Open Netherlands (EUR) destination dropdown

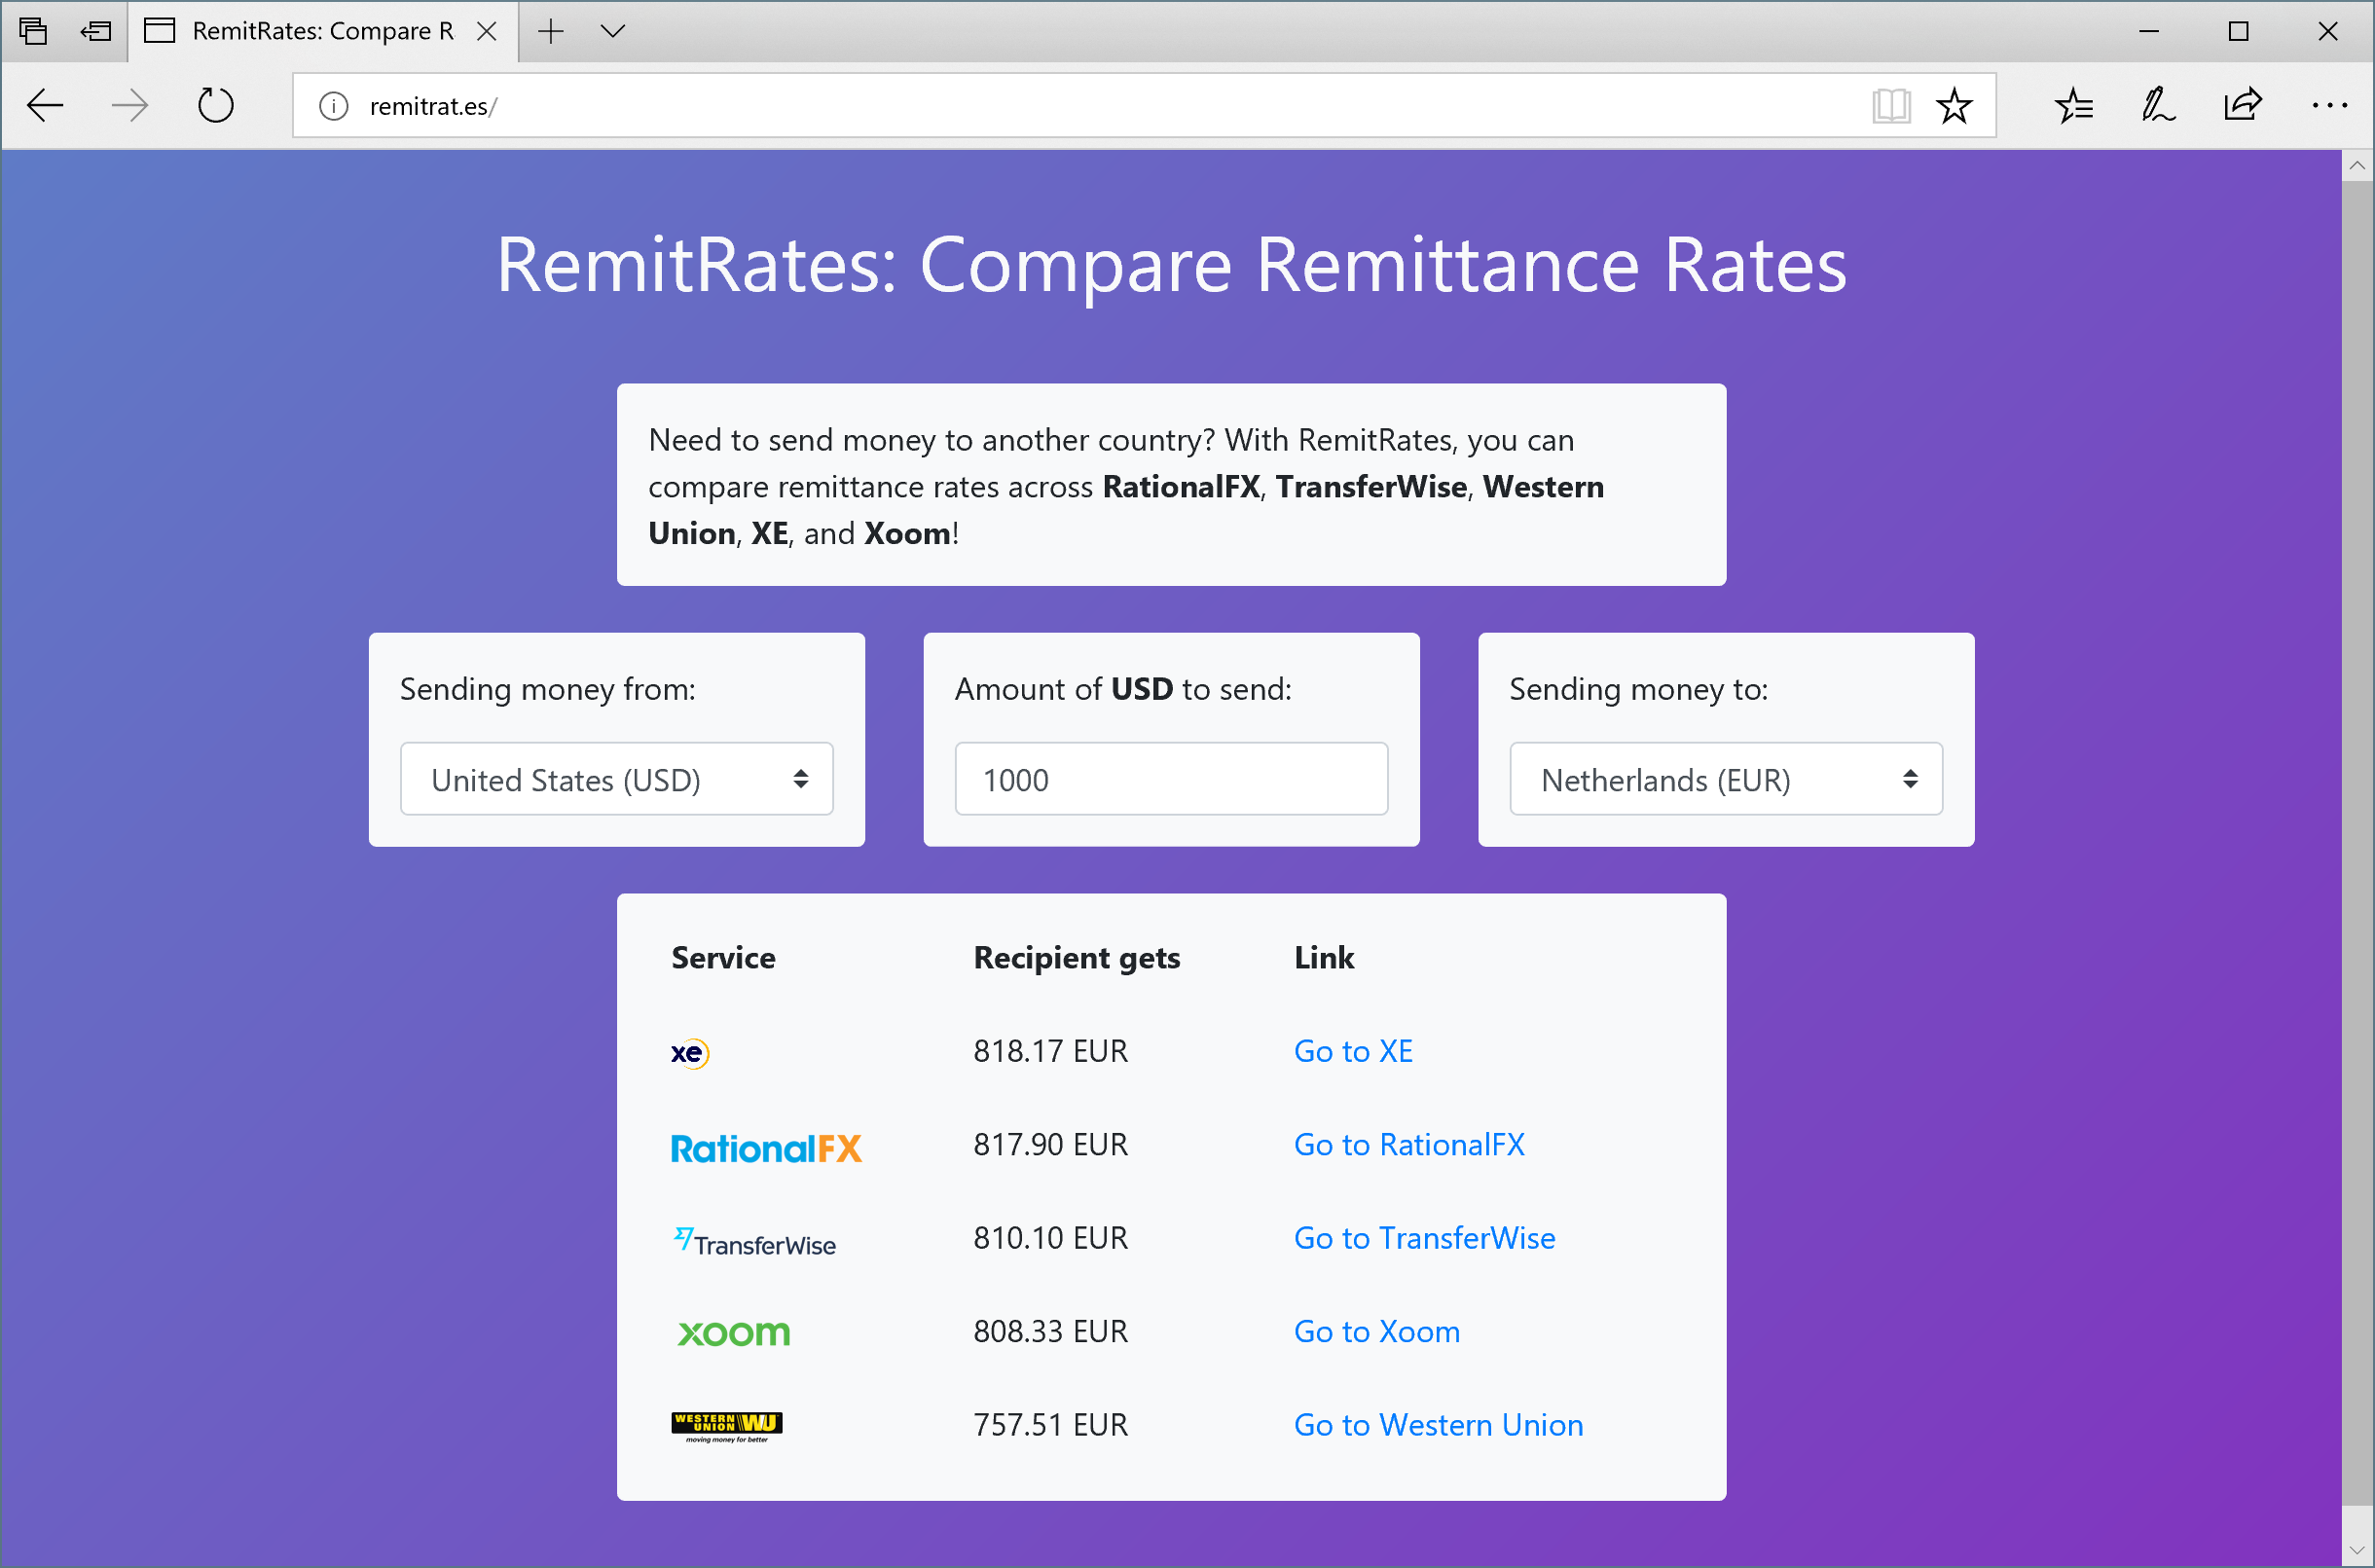[x=1725, y=779]
